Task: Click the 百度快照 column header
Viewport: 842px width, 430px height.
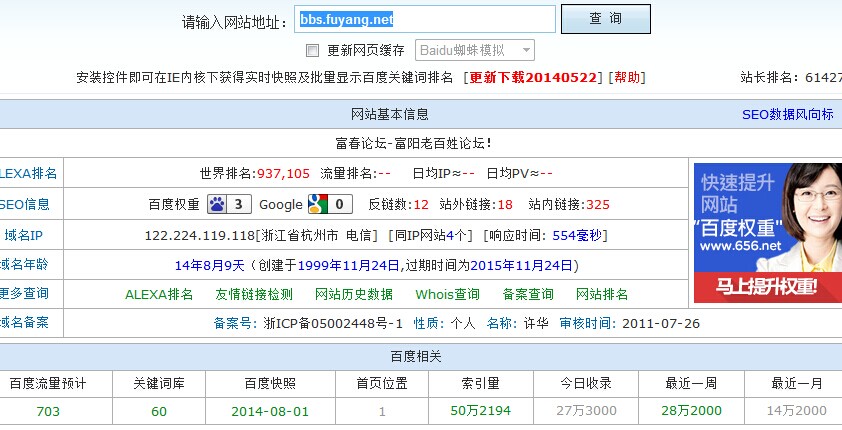Action: [270, 383]
